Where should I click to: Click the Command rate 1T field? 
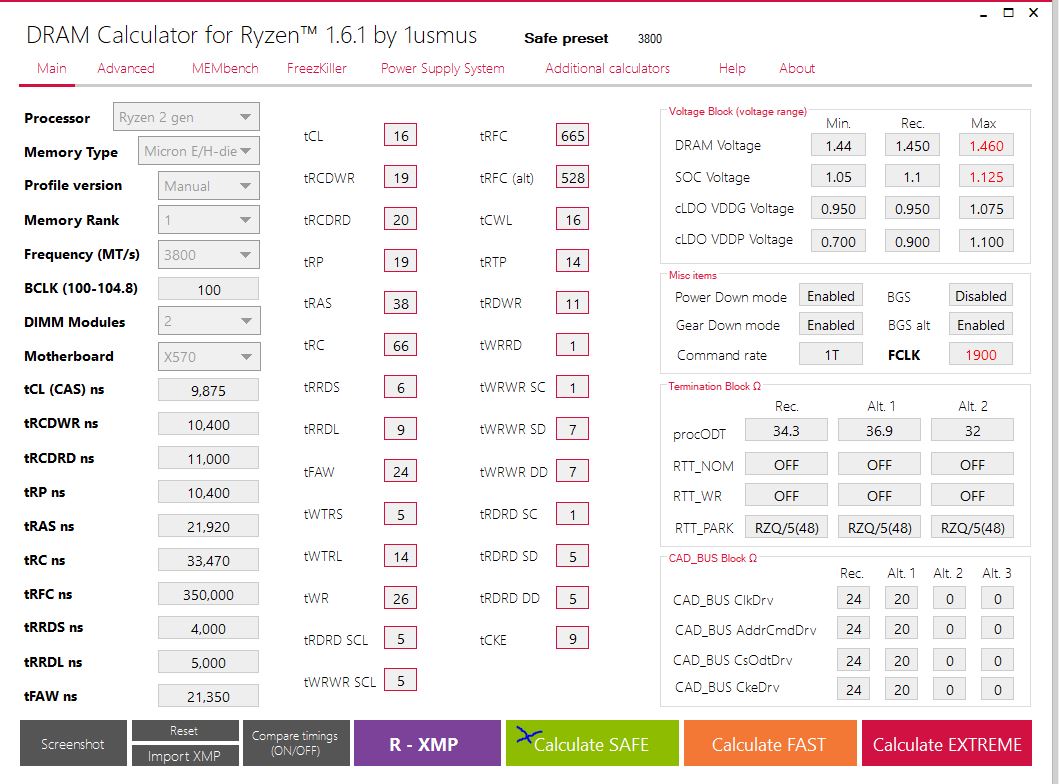(x=831, y=355)
